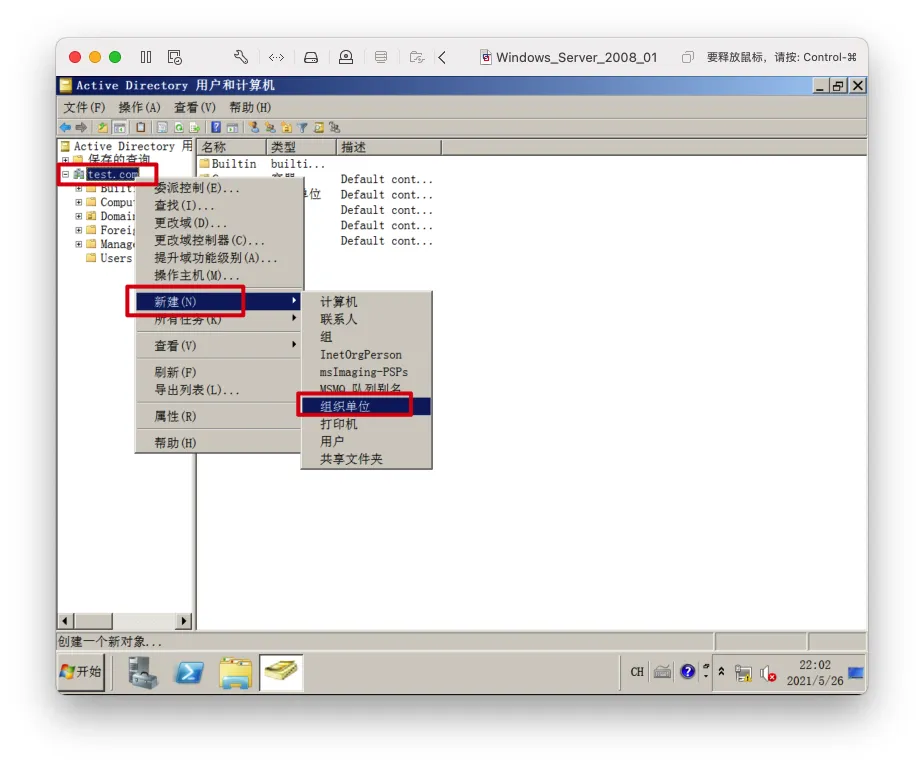Click the network status tray icon
Image resolution: width=924 pixels, height=769 pixels.
[744, 673]
